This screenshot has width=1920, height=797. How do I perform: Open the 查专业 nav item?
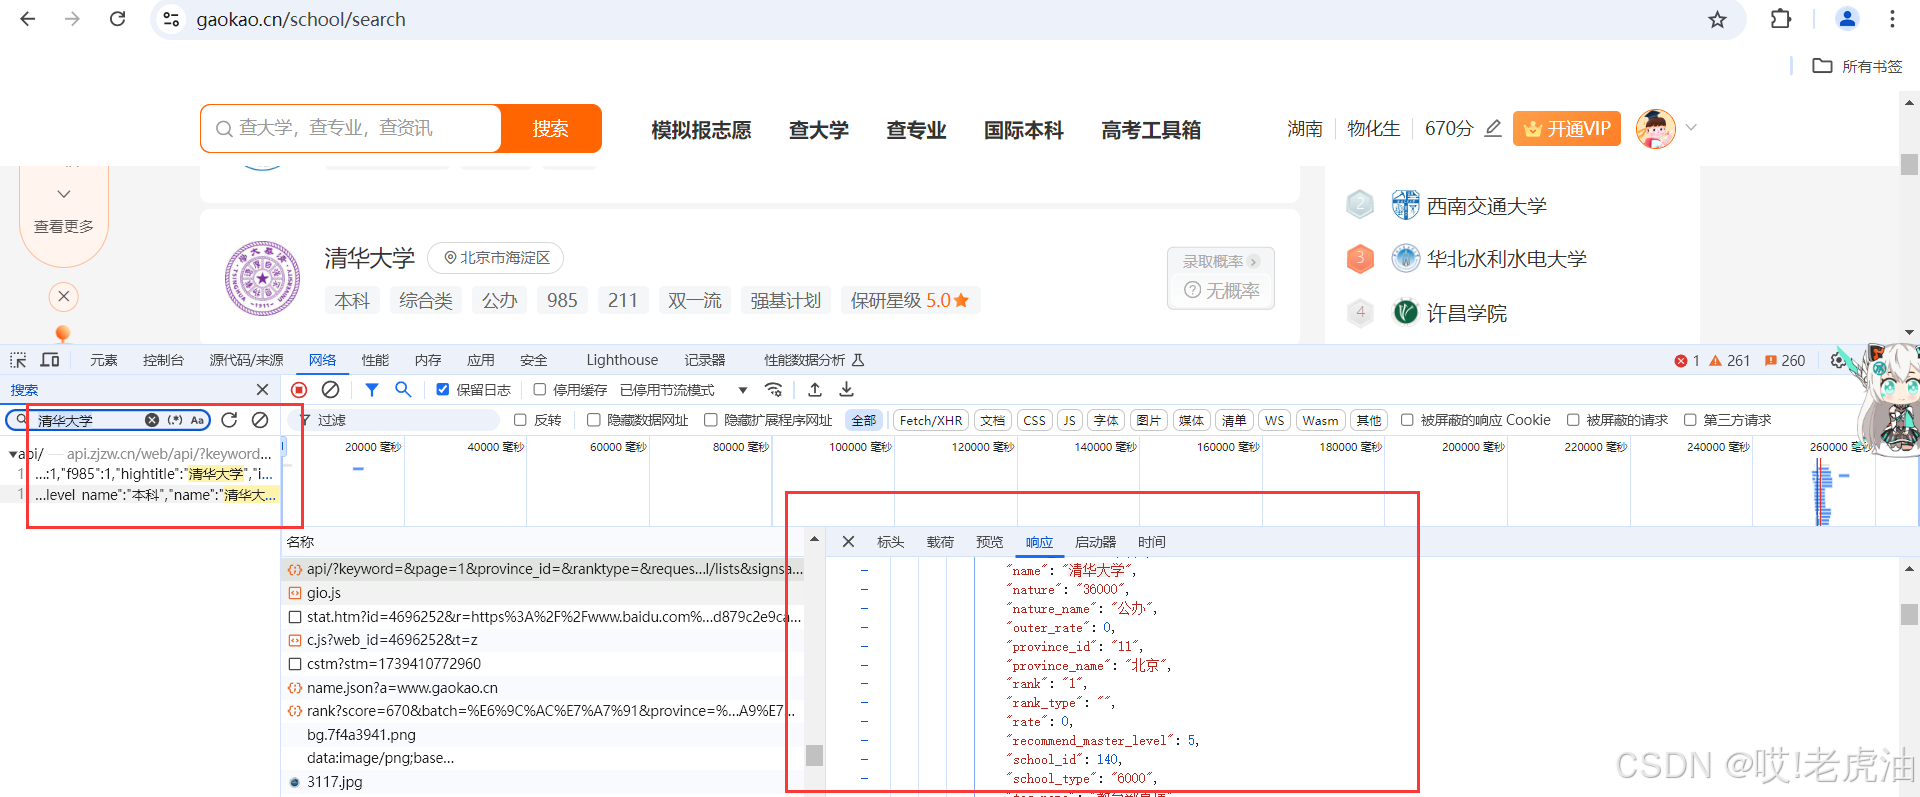coord(916,130)
